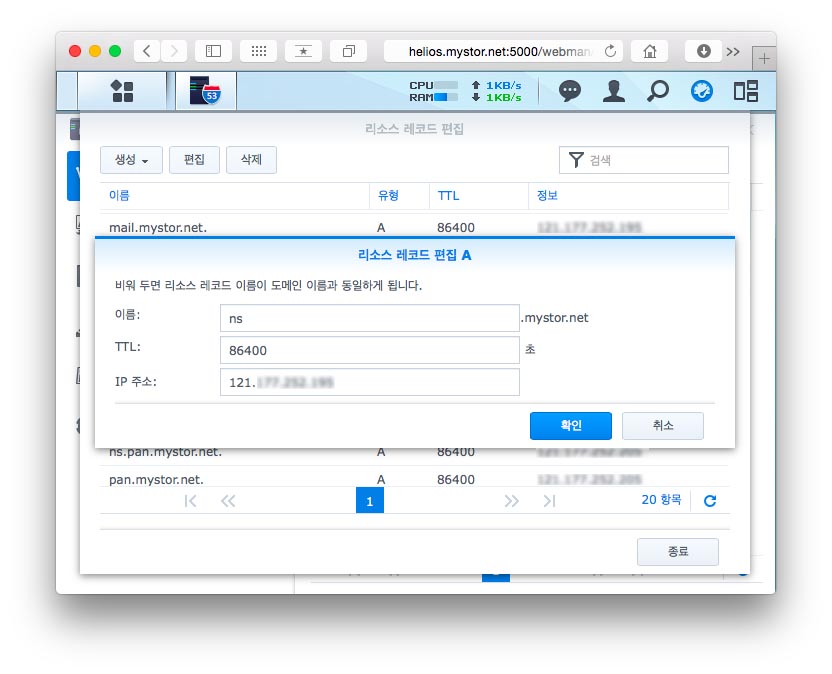Click the IP 주소 input field
The width and height of the screenshot is (832, 674).
[369, 382]
